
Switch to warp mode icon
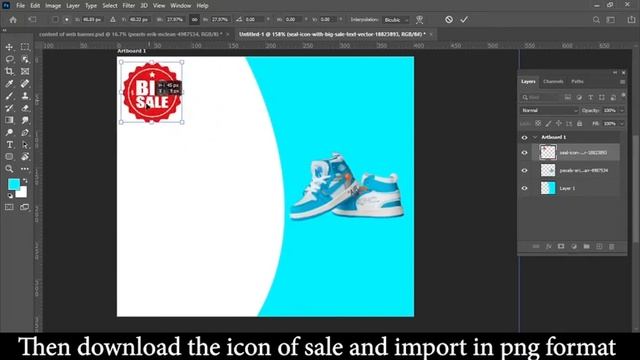(x=419, y=20)
